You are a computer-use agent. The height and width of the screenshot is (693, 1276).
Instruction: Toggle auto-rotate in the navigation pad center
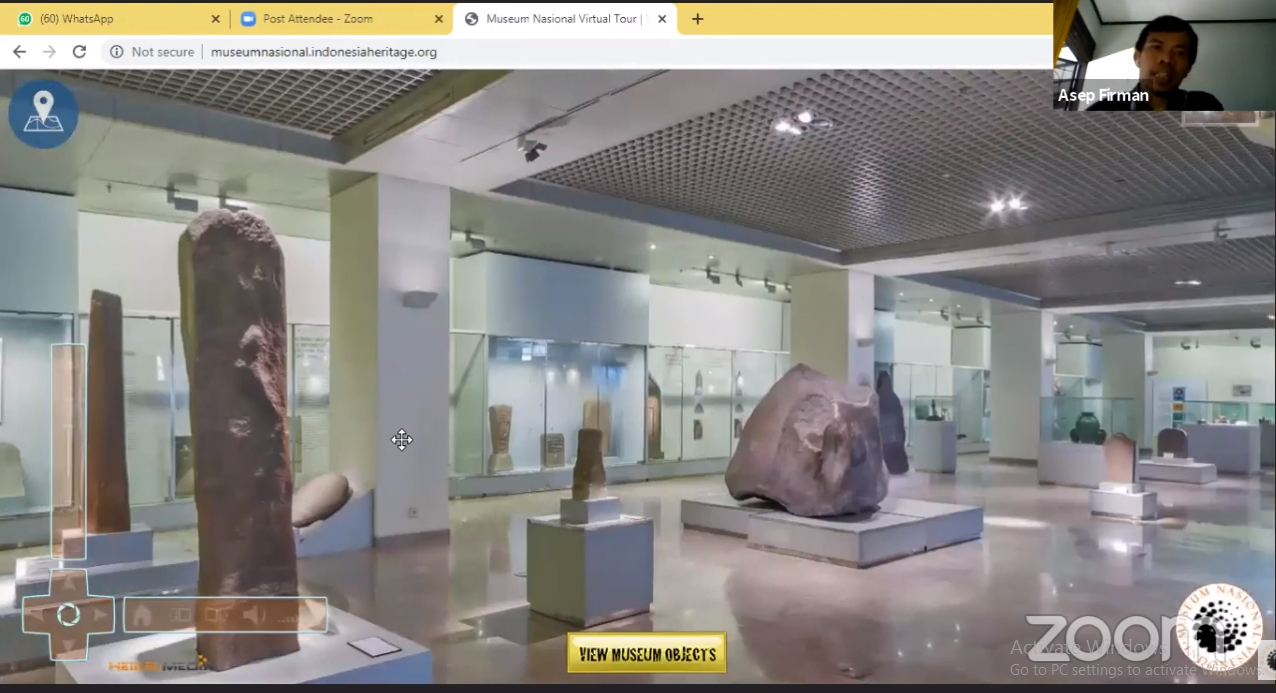68,615
